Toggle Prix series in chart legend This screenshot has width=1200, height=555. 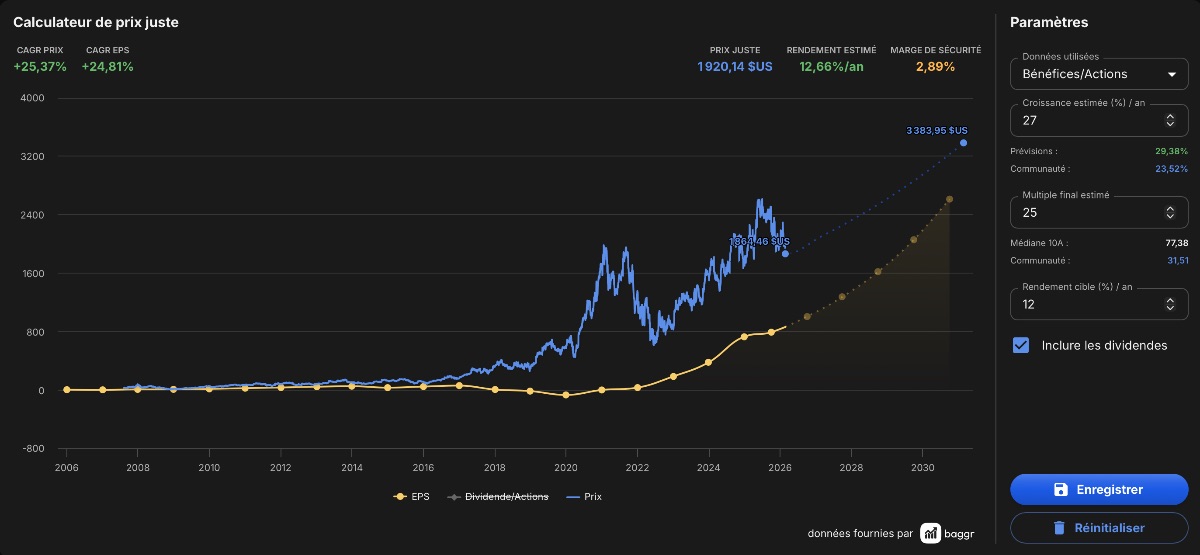coord(583,496)
